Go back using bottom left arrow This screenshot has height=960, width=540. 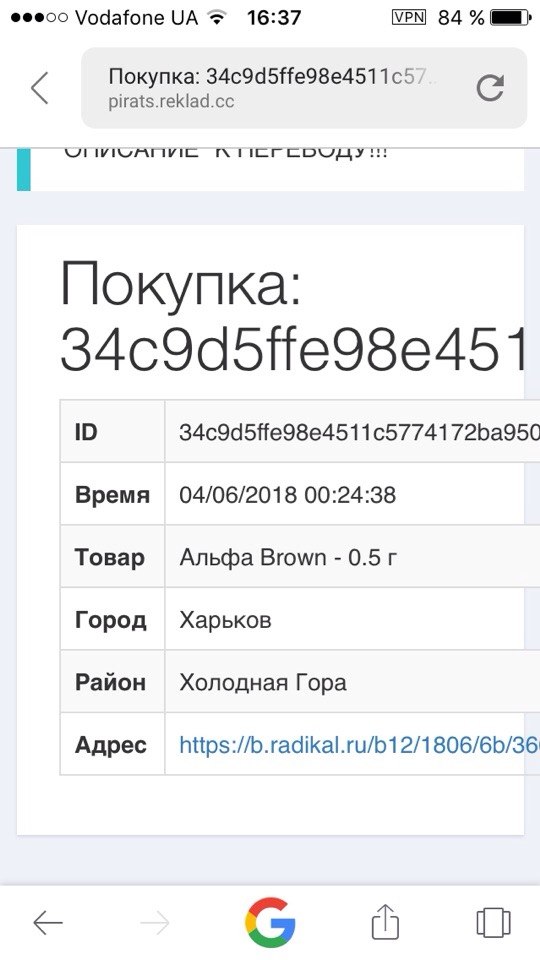point(48,923)
